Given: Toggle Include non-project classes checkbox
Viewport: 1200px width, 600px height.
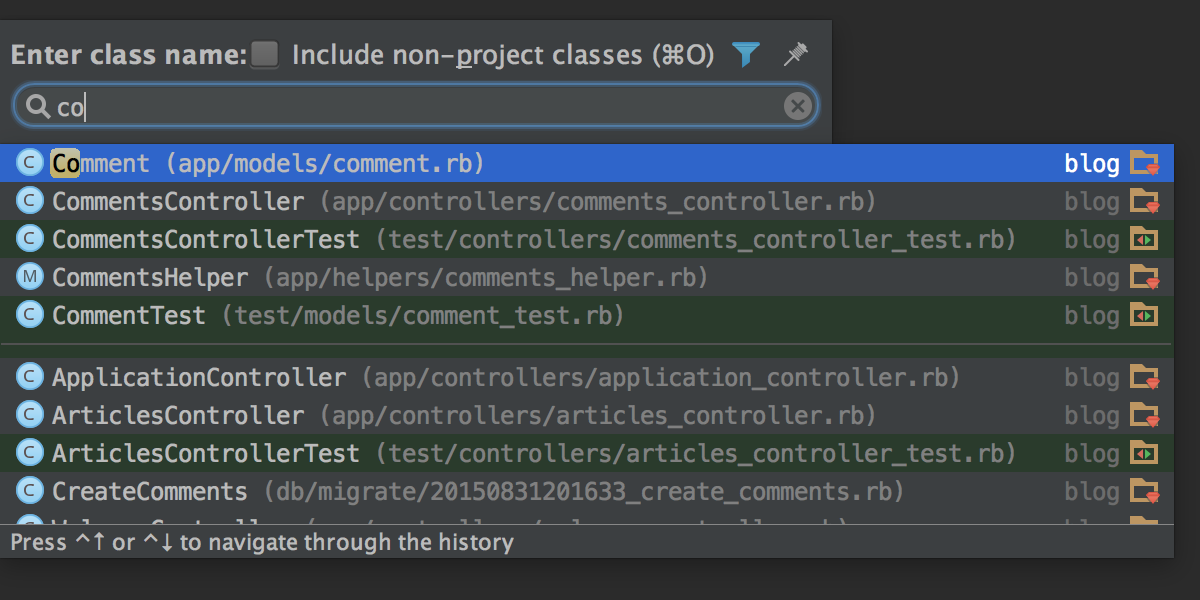Looking at the screenshot, I should coord(265,54).
